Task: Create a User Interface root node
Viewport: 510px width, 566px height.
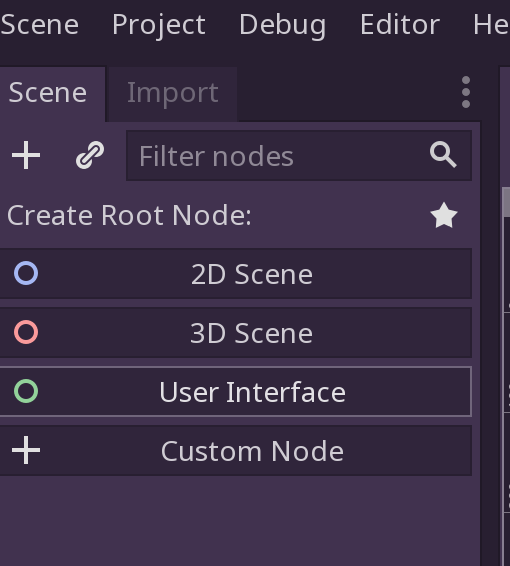Action: coord(235,392)
